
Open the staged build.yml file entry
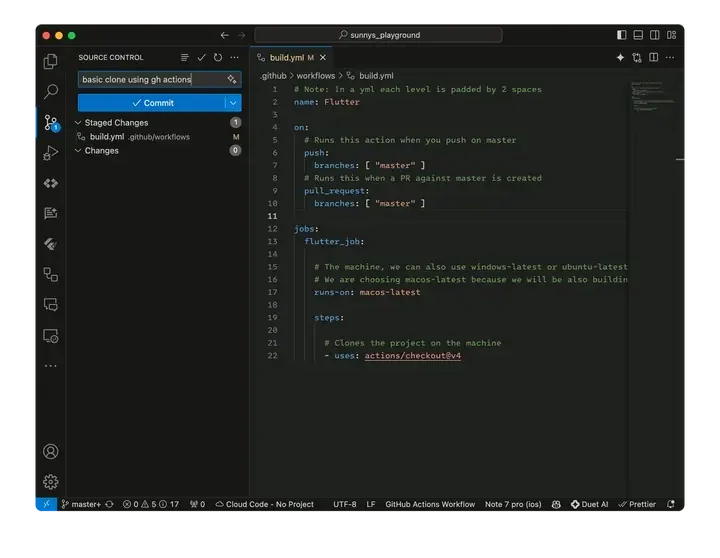click(x=156, y=137)
